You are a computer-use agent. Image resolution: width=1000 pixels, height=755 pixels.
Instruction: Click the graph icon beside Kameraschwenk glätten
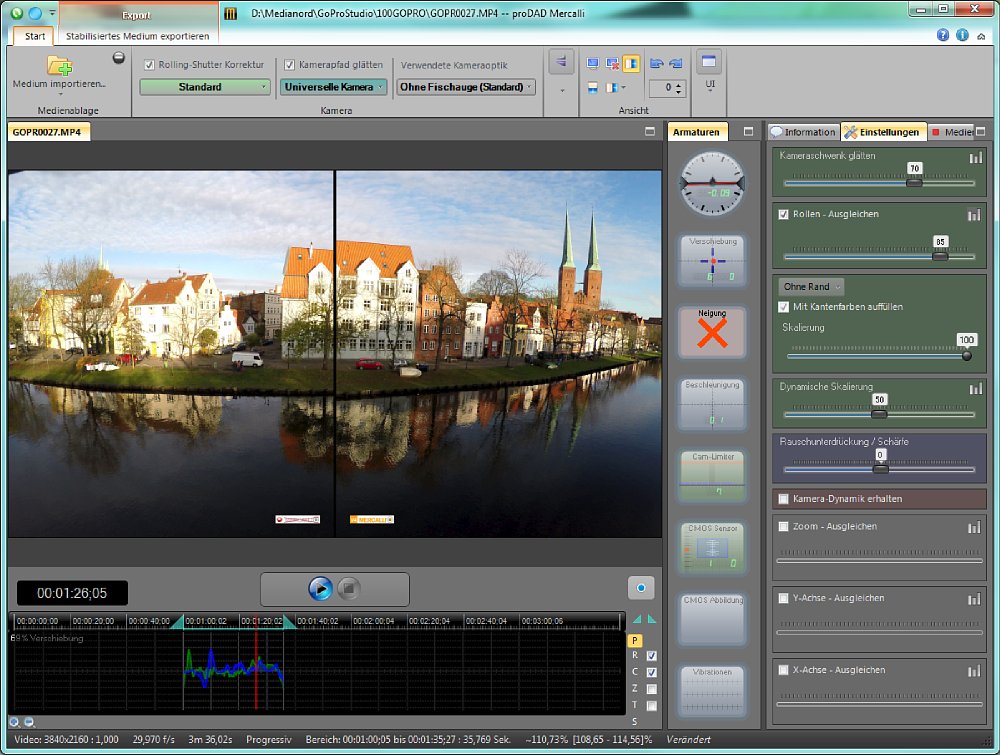pos(974,157)
